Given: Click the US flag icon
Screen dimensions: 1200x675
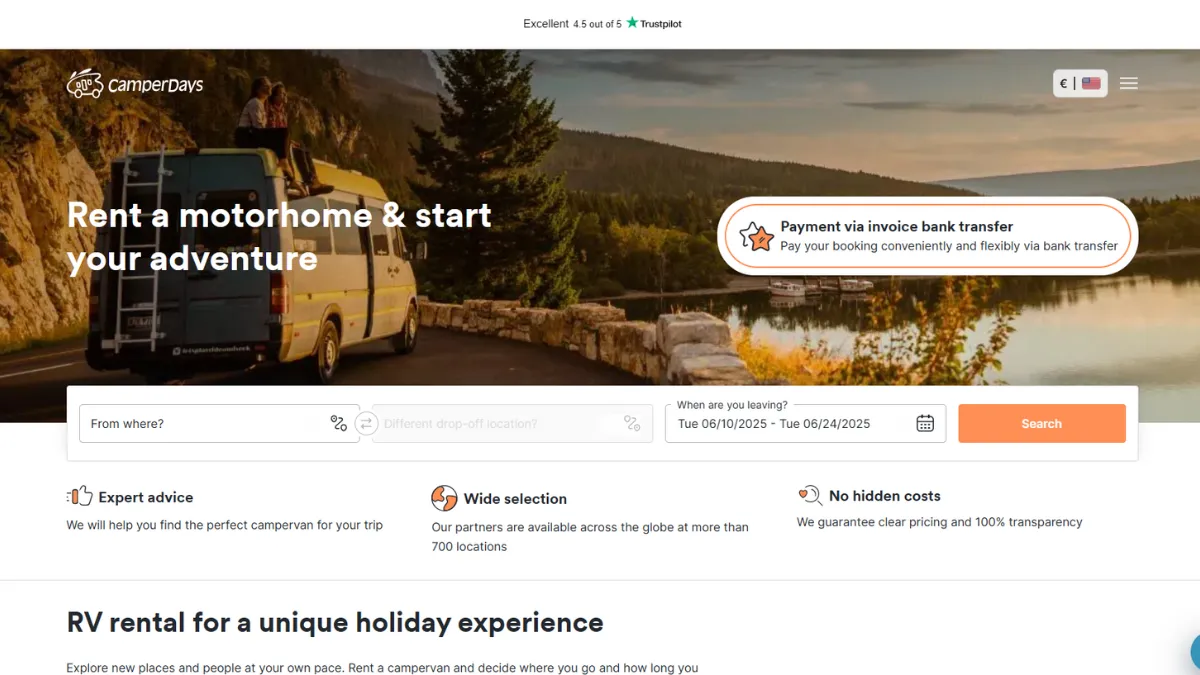Looking at the screenshot, I should coord(1091,84).
